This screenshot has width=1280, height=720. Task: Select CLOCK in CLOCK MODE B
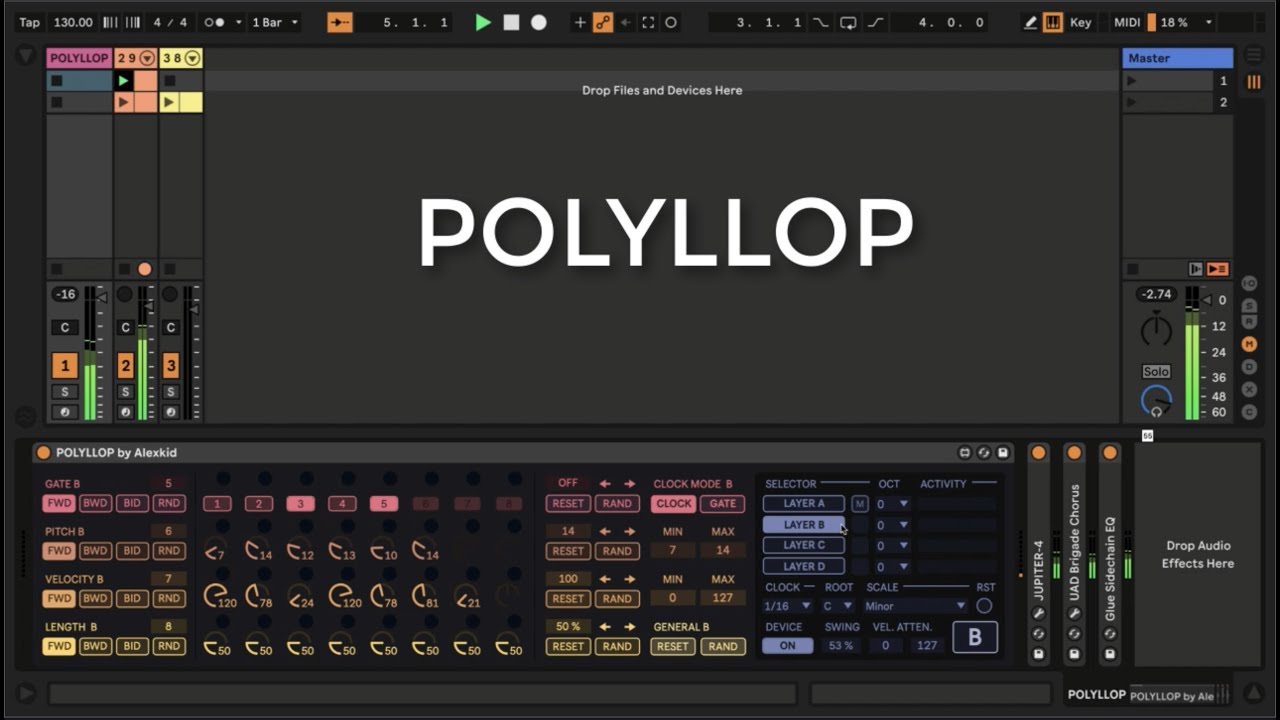(673, 504)
